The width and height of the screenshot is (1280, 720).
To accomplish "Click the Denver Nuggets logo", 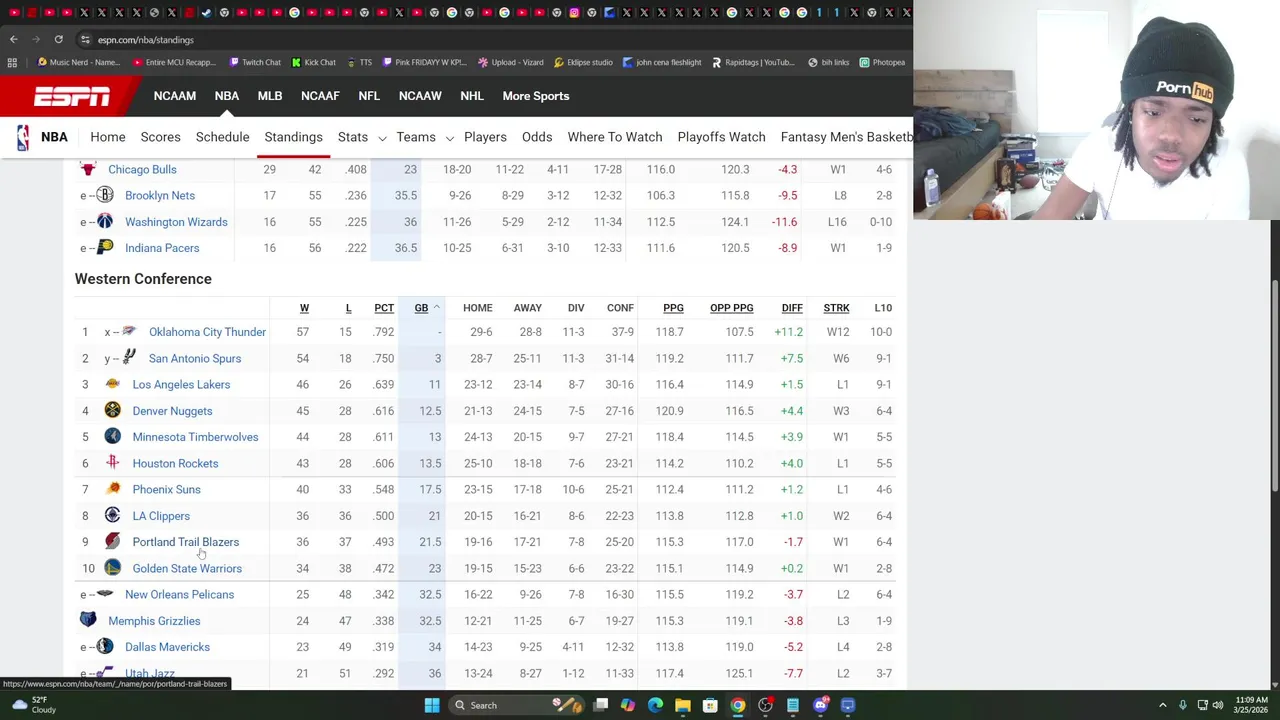I will point(112,411).
